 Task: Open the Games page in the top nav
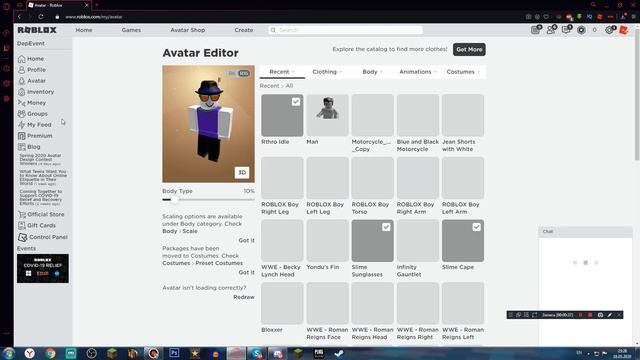pyautogui.click(x=131, y=30)
